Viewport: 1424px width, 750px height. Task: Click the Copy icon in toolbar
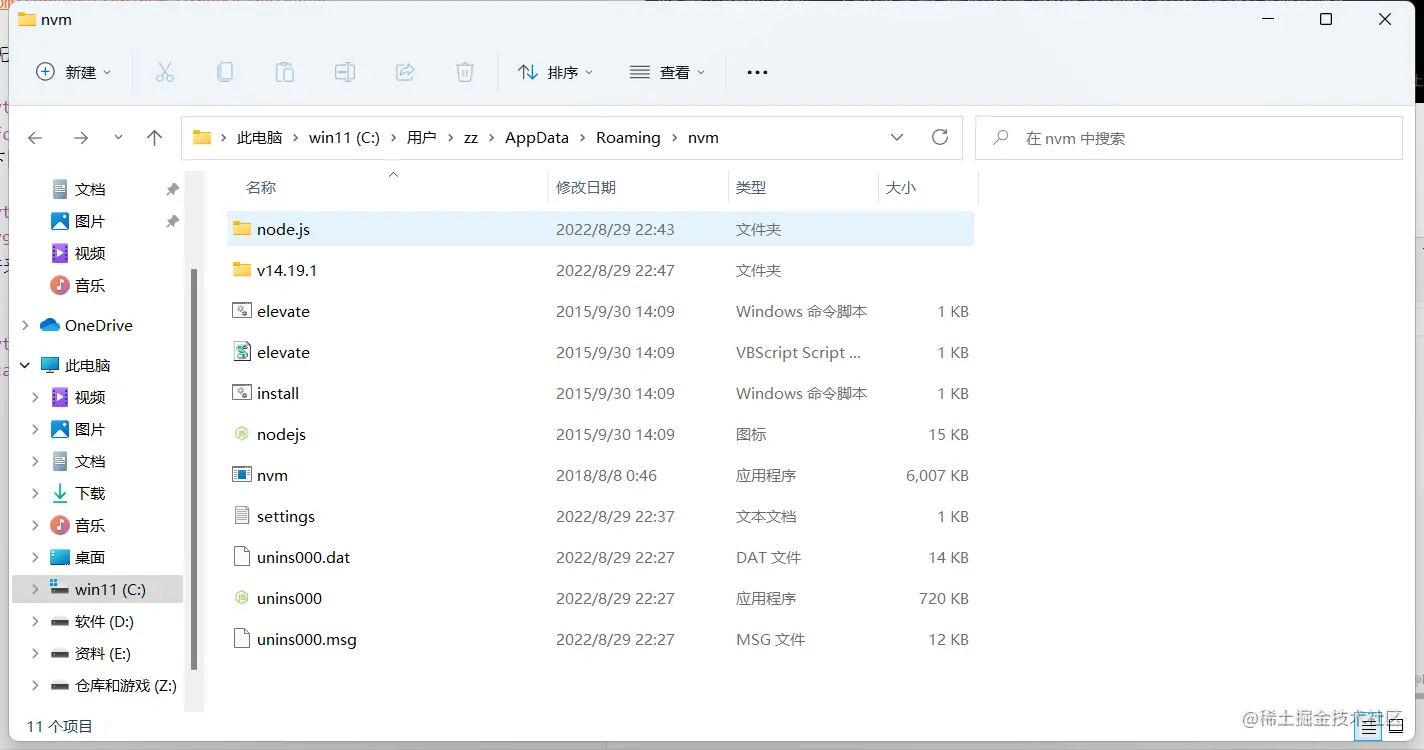tap(225, 72)
